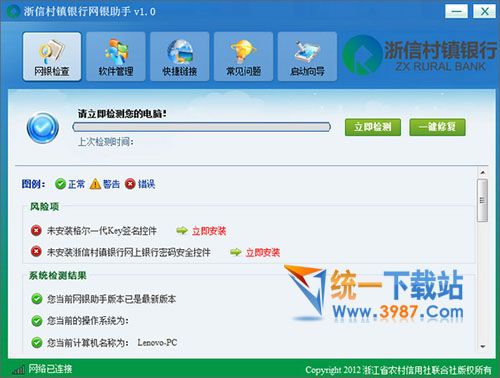
Task: Minimize the 网银助手 window
Action: coord(456,12)
